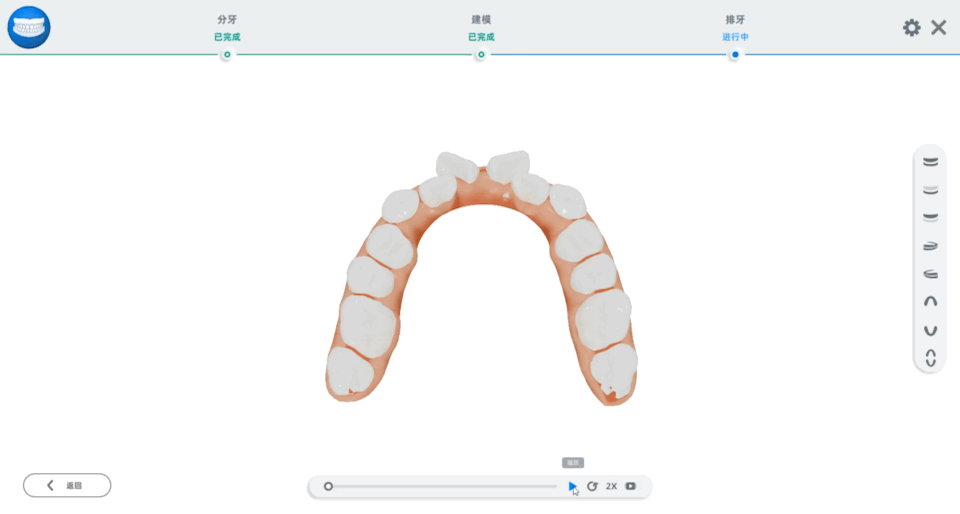Click the third jaw view icon with faded bottom

930,216
